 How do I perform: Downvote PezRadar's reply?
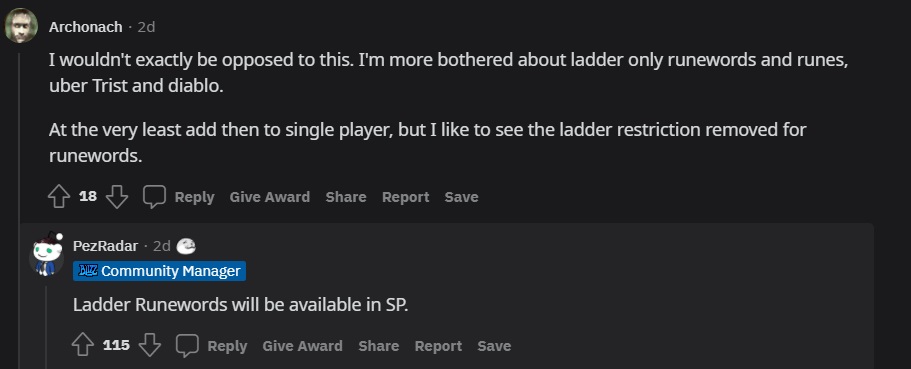150,346
